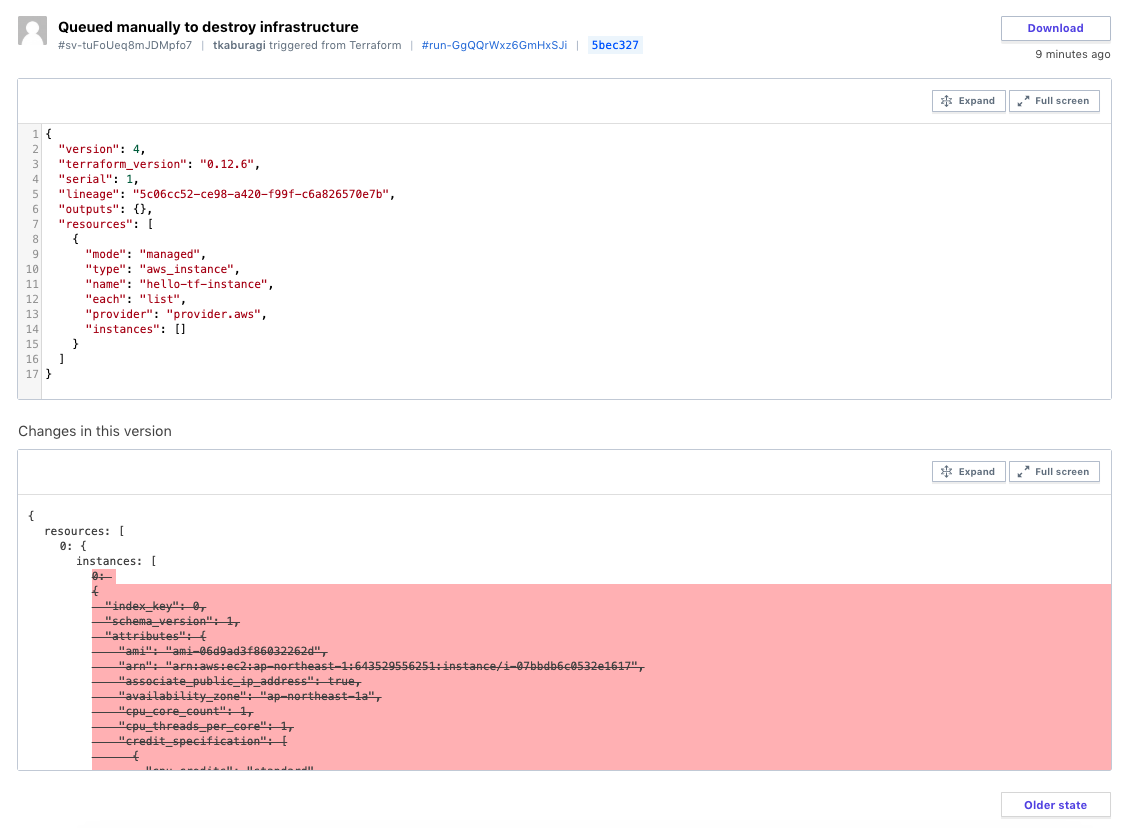This screenshot has height=828, width=1134.
Task: Open commit 5bec327
Action: coord(615,45)
